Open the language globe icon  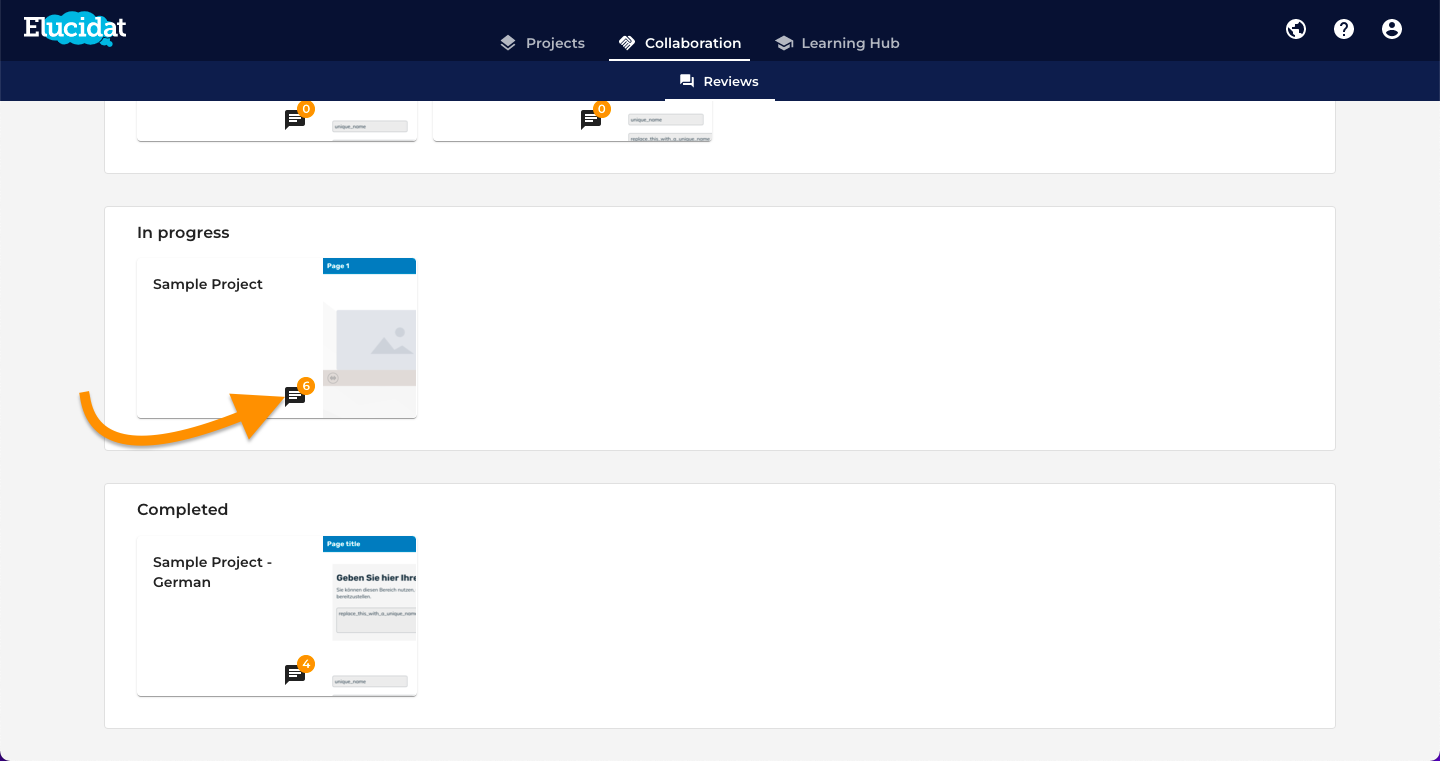coord(1296,29)
